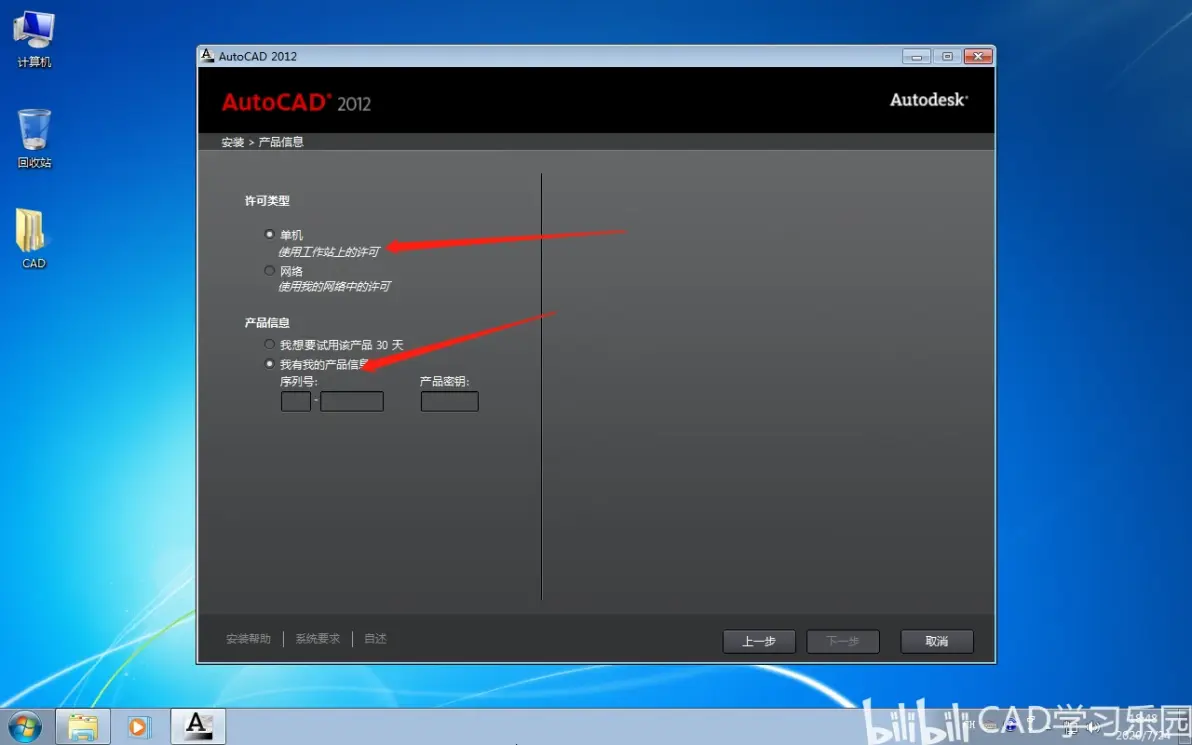Viewport: 1192px width, 745px height.
Task: Open the 安装帮助 link
Action: (249, 639)
